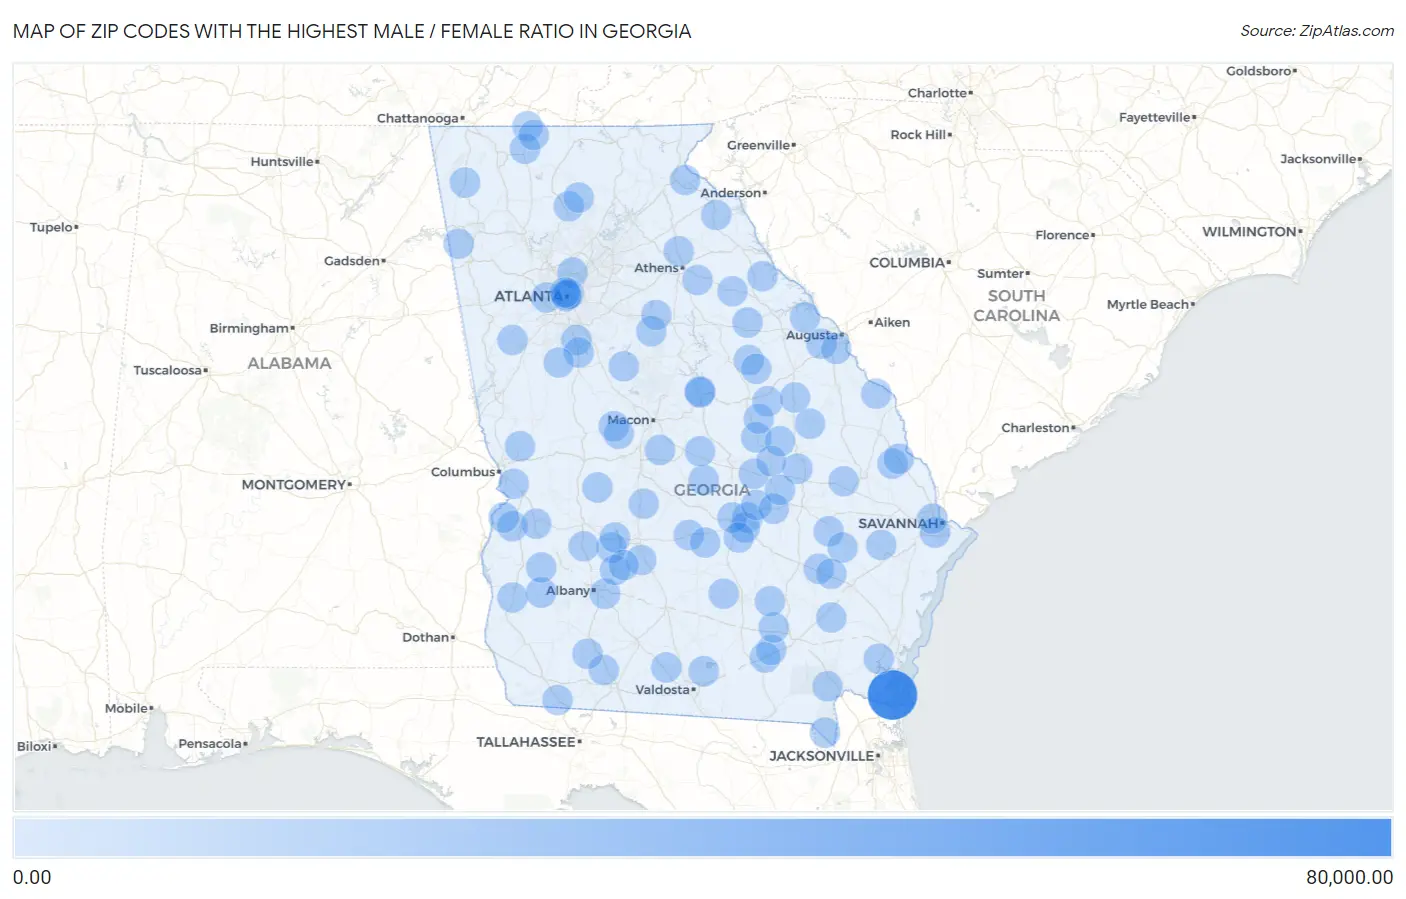
Task: Click the Tallahassee label
Action: [x=526, y=742]
